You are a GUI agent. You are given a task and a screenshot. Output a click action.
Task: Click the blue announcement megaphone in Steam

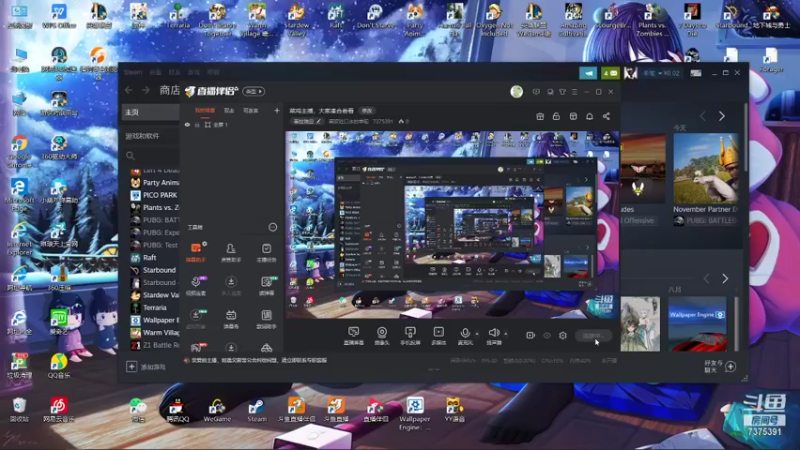coord(588,73)
